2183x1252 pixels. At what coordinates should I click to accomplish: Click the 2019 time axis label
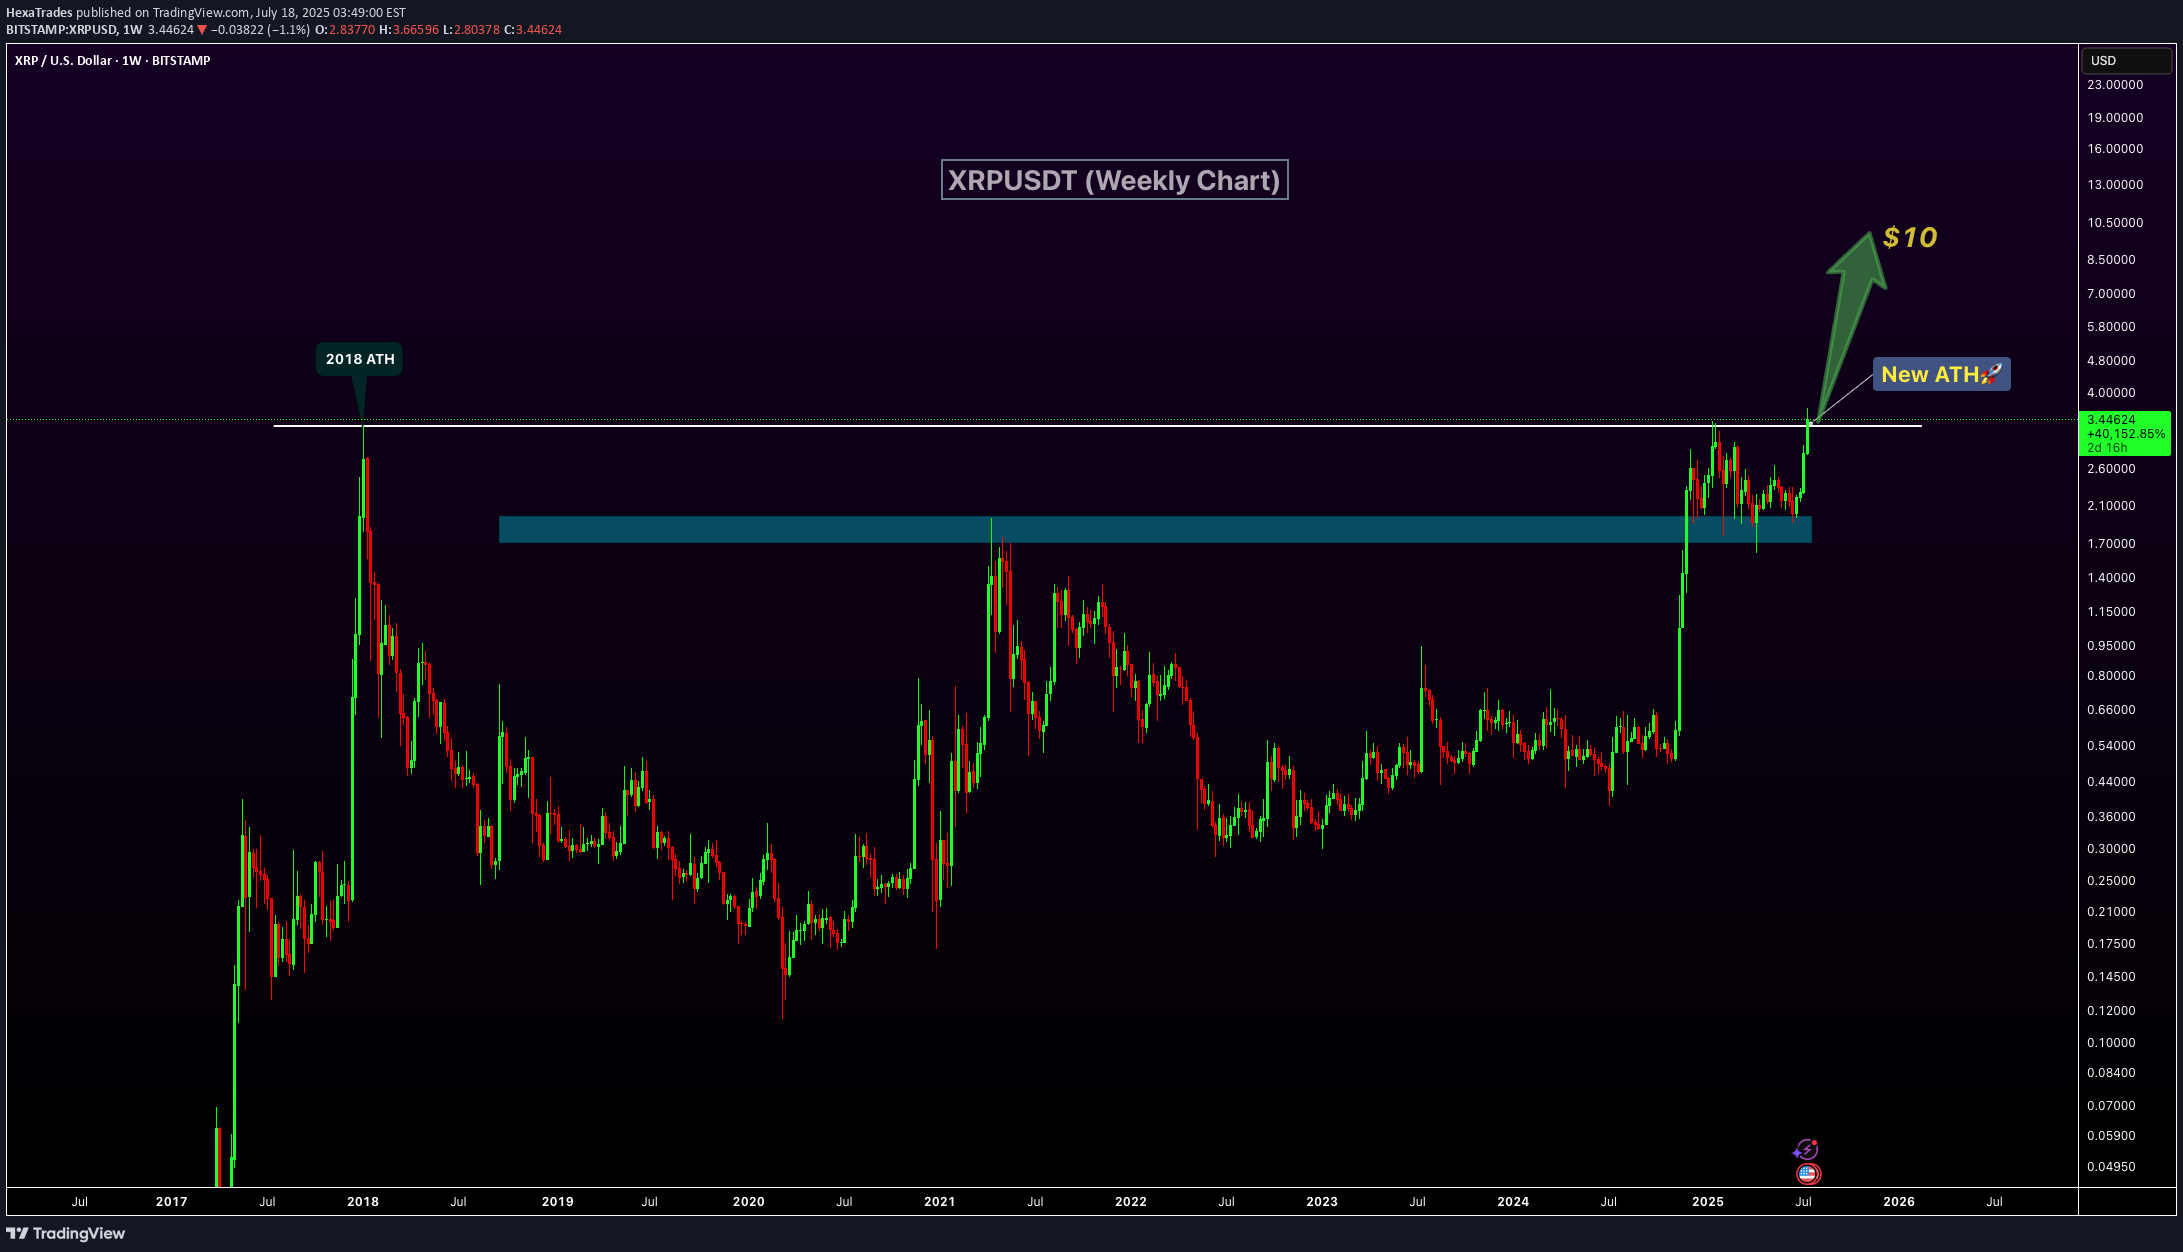point(558,1202)
